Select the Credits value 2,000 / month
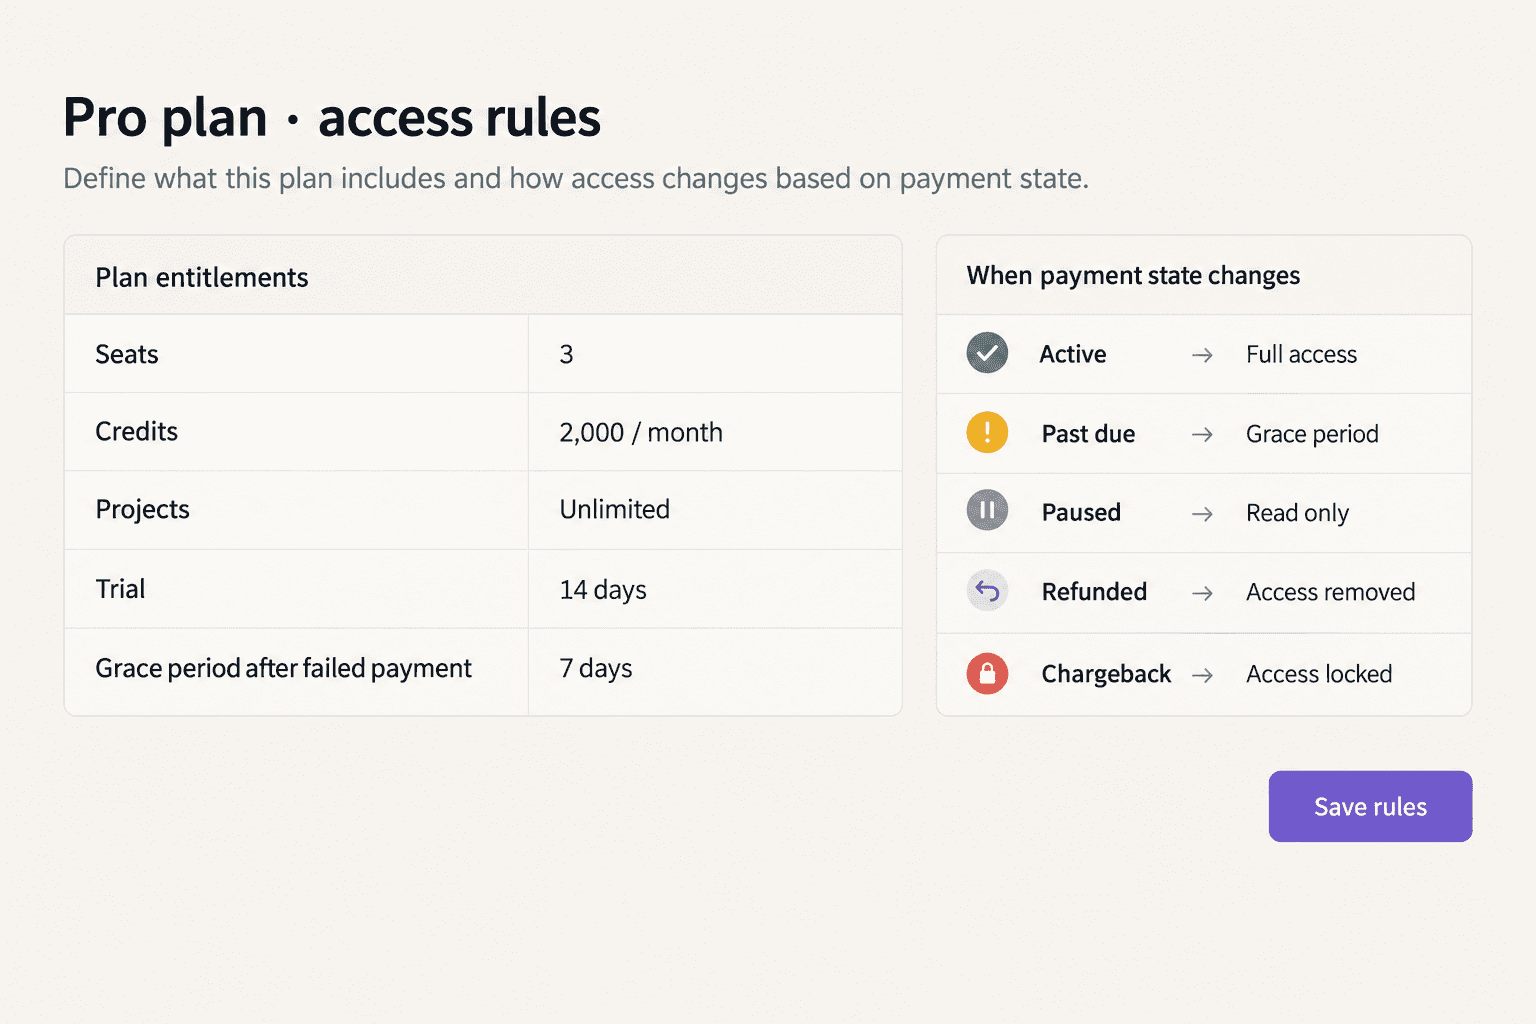 point(641,432)
